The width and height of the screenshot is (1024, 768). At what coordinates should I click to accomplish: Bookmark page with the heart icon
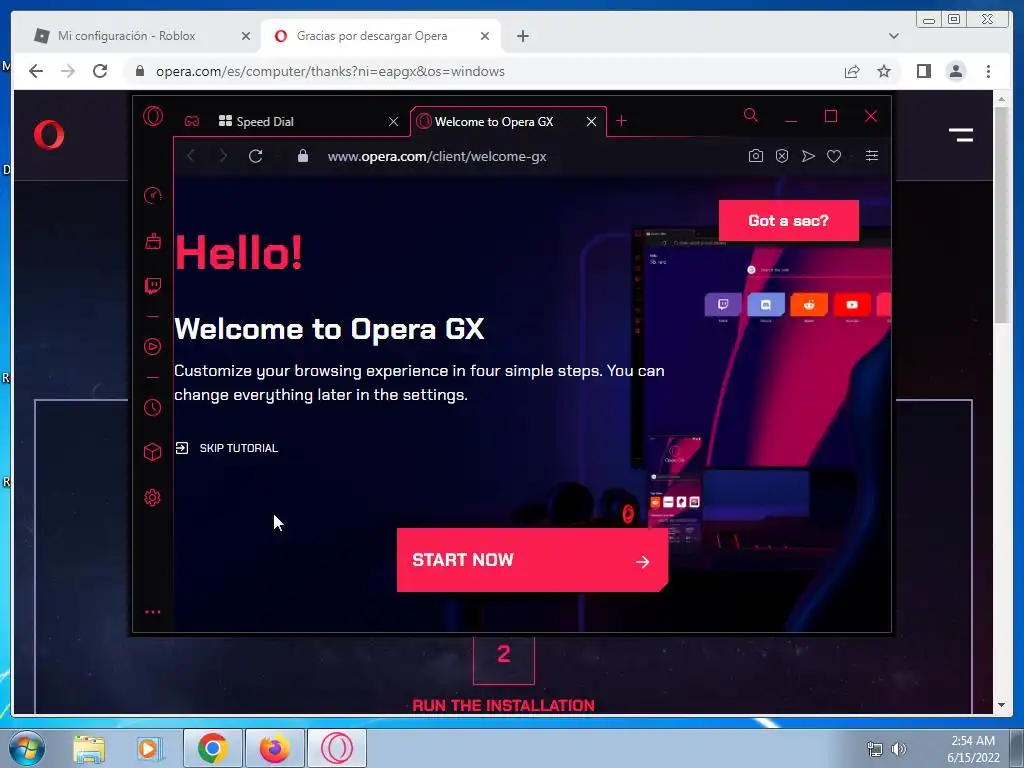point(834,156)
